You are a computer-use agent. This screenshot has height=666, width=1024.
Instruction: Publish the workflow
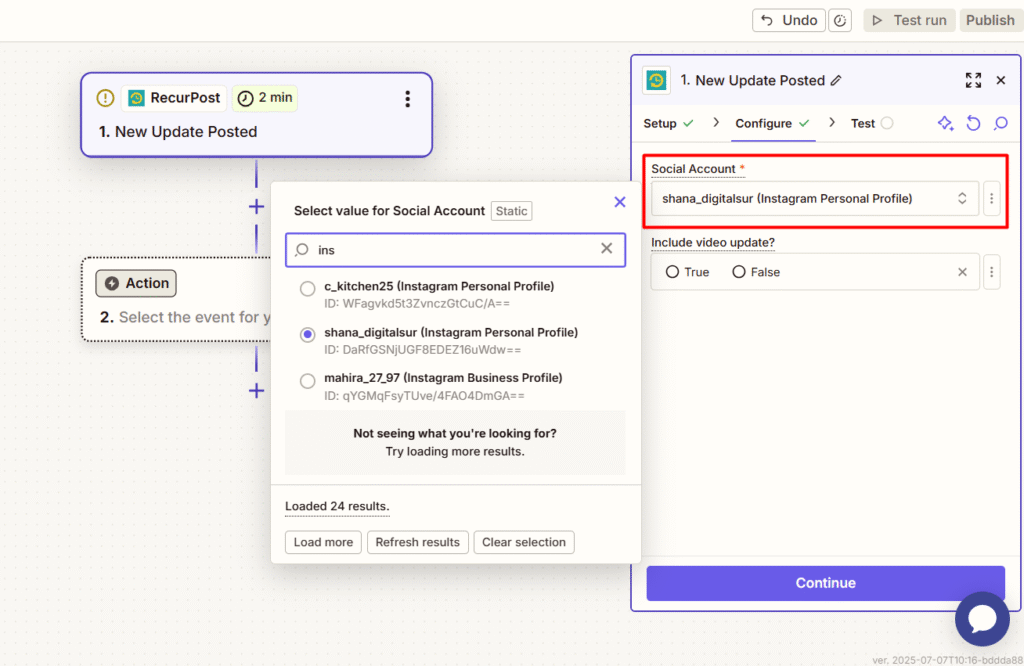(x=990, y=20)
